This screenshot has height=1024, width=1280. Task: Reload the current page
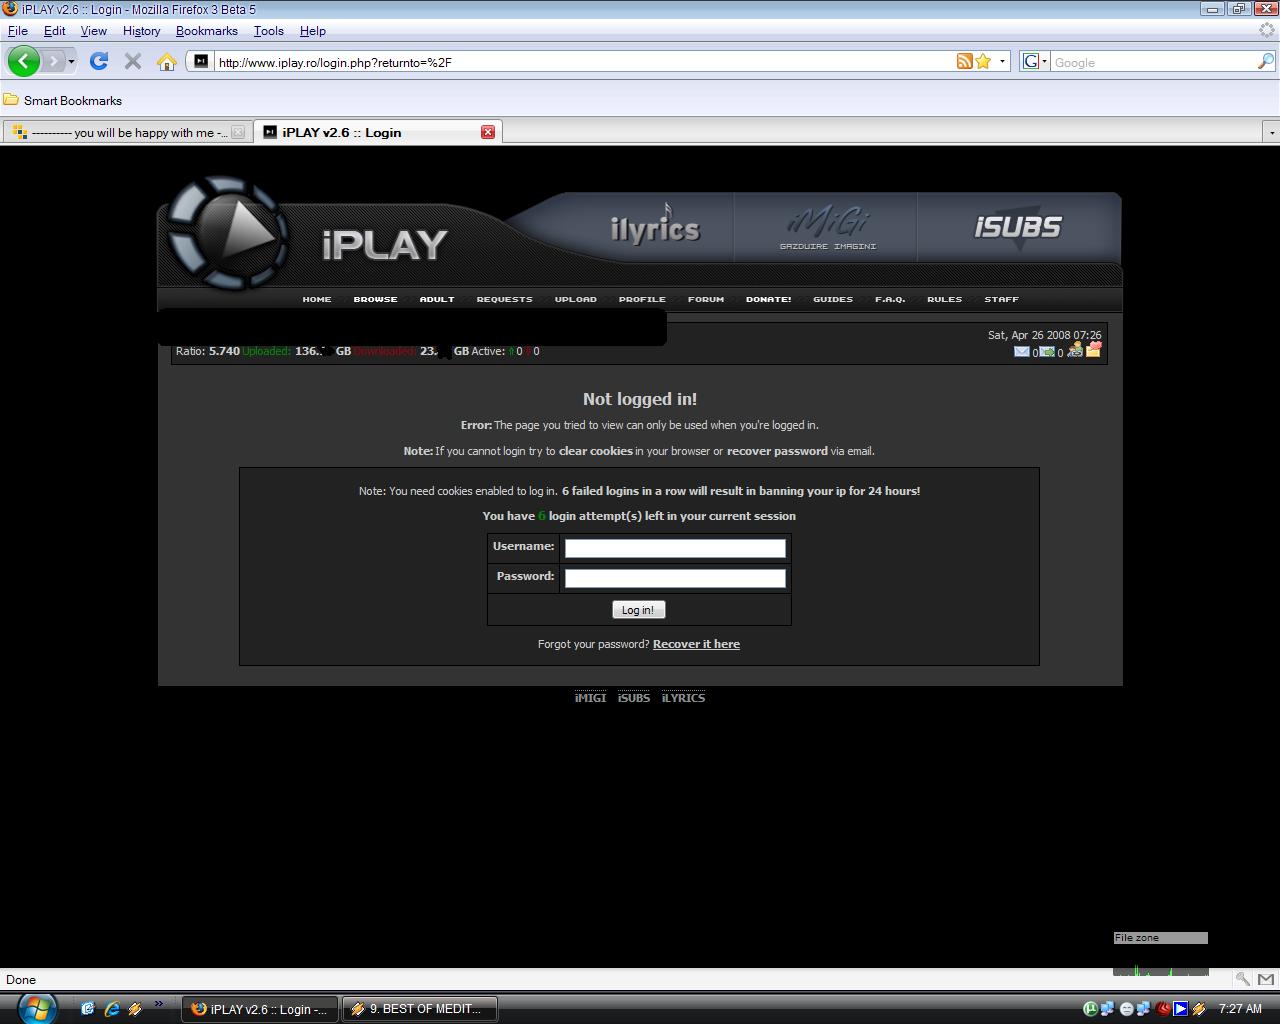coord(99,61)
